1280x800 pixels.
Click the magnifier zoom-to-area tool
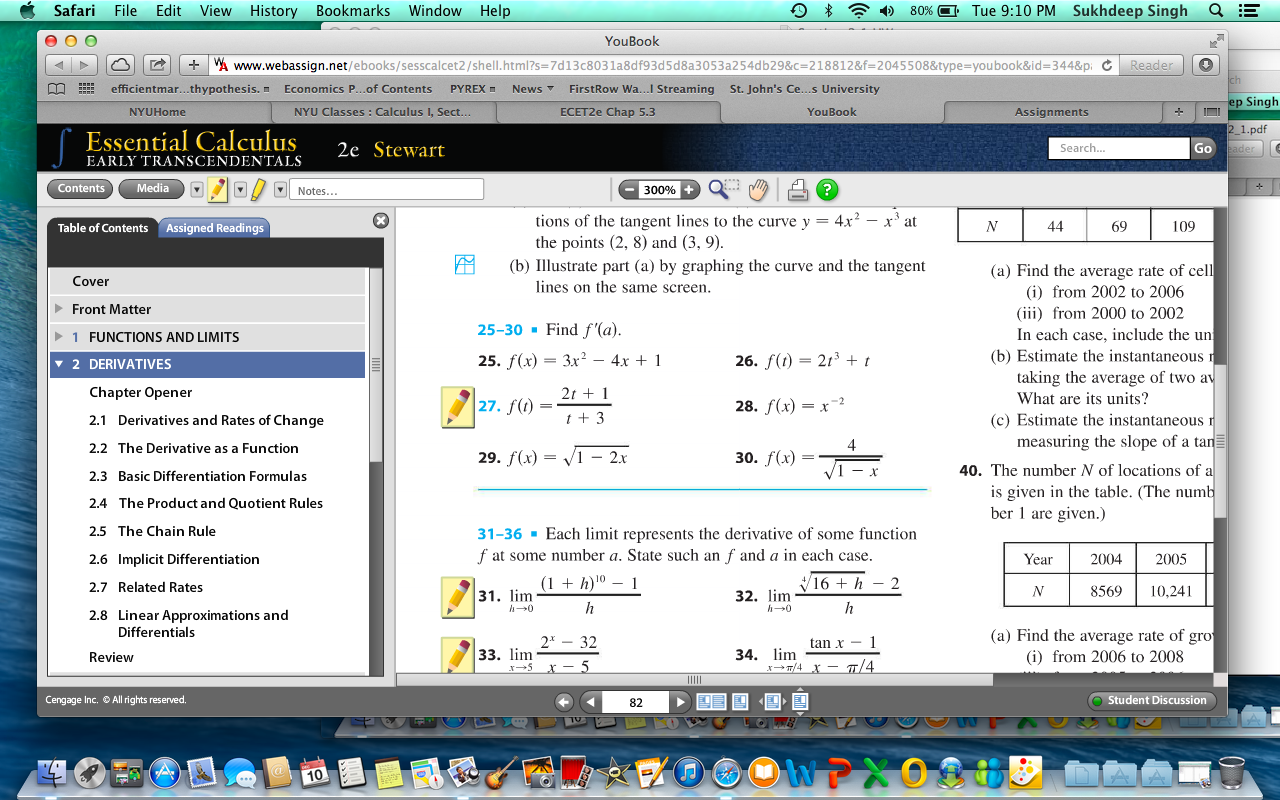[724, 189]
